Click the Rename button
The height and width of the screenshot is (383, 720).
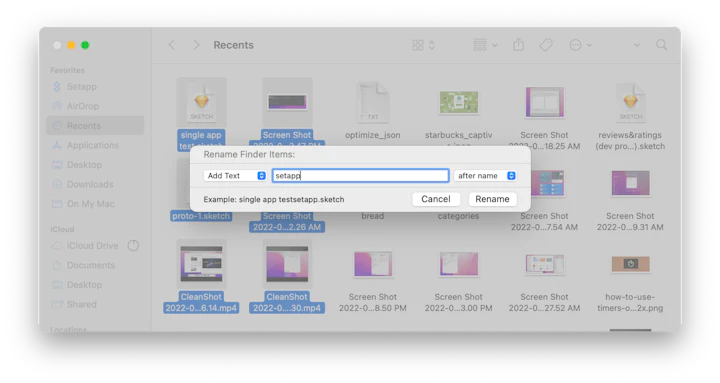click(x=492, y=199)
